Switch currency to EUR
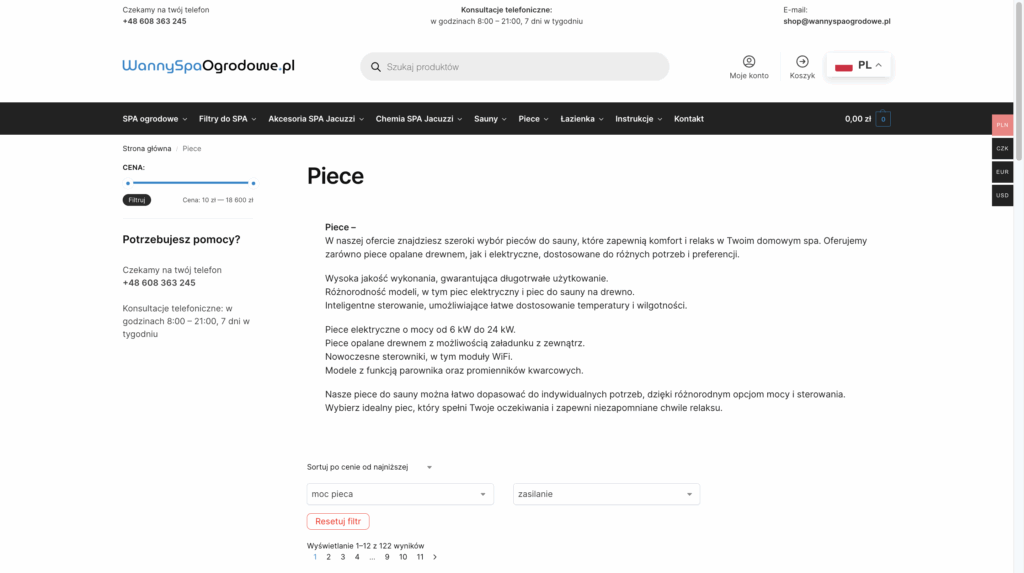The height and width of the screenshot is (573, 1024). click(1002, 172)
